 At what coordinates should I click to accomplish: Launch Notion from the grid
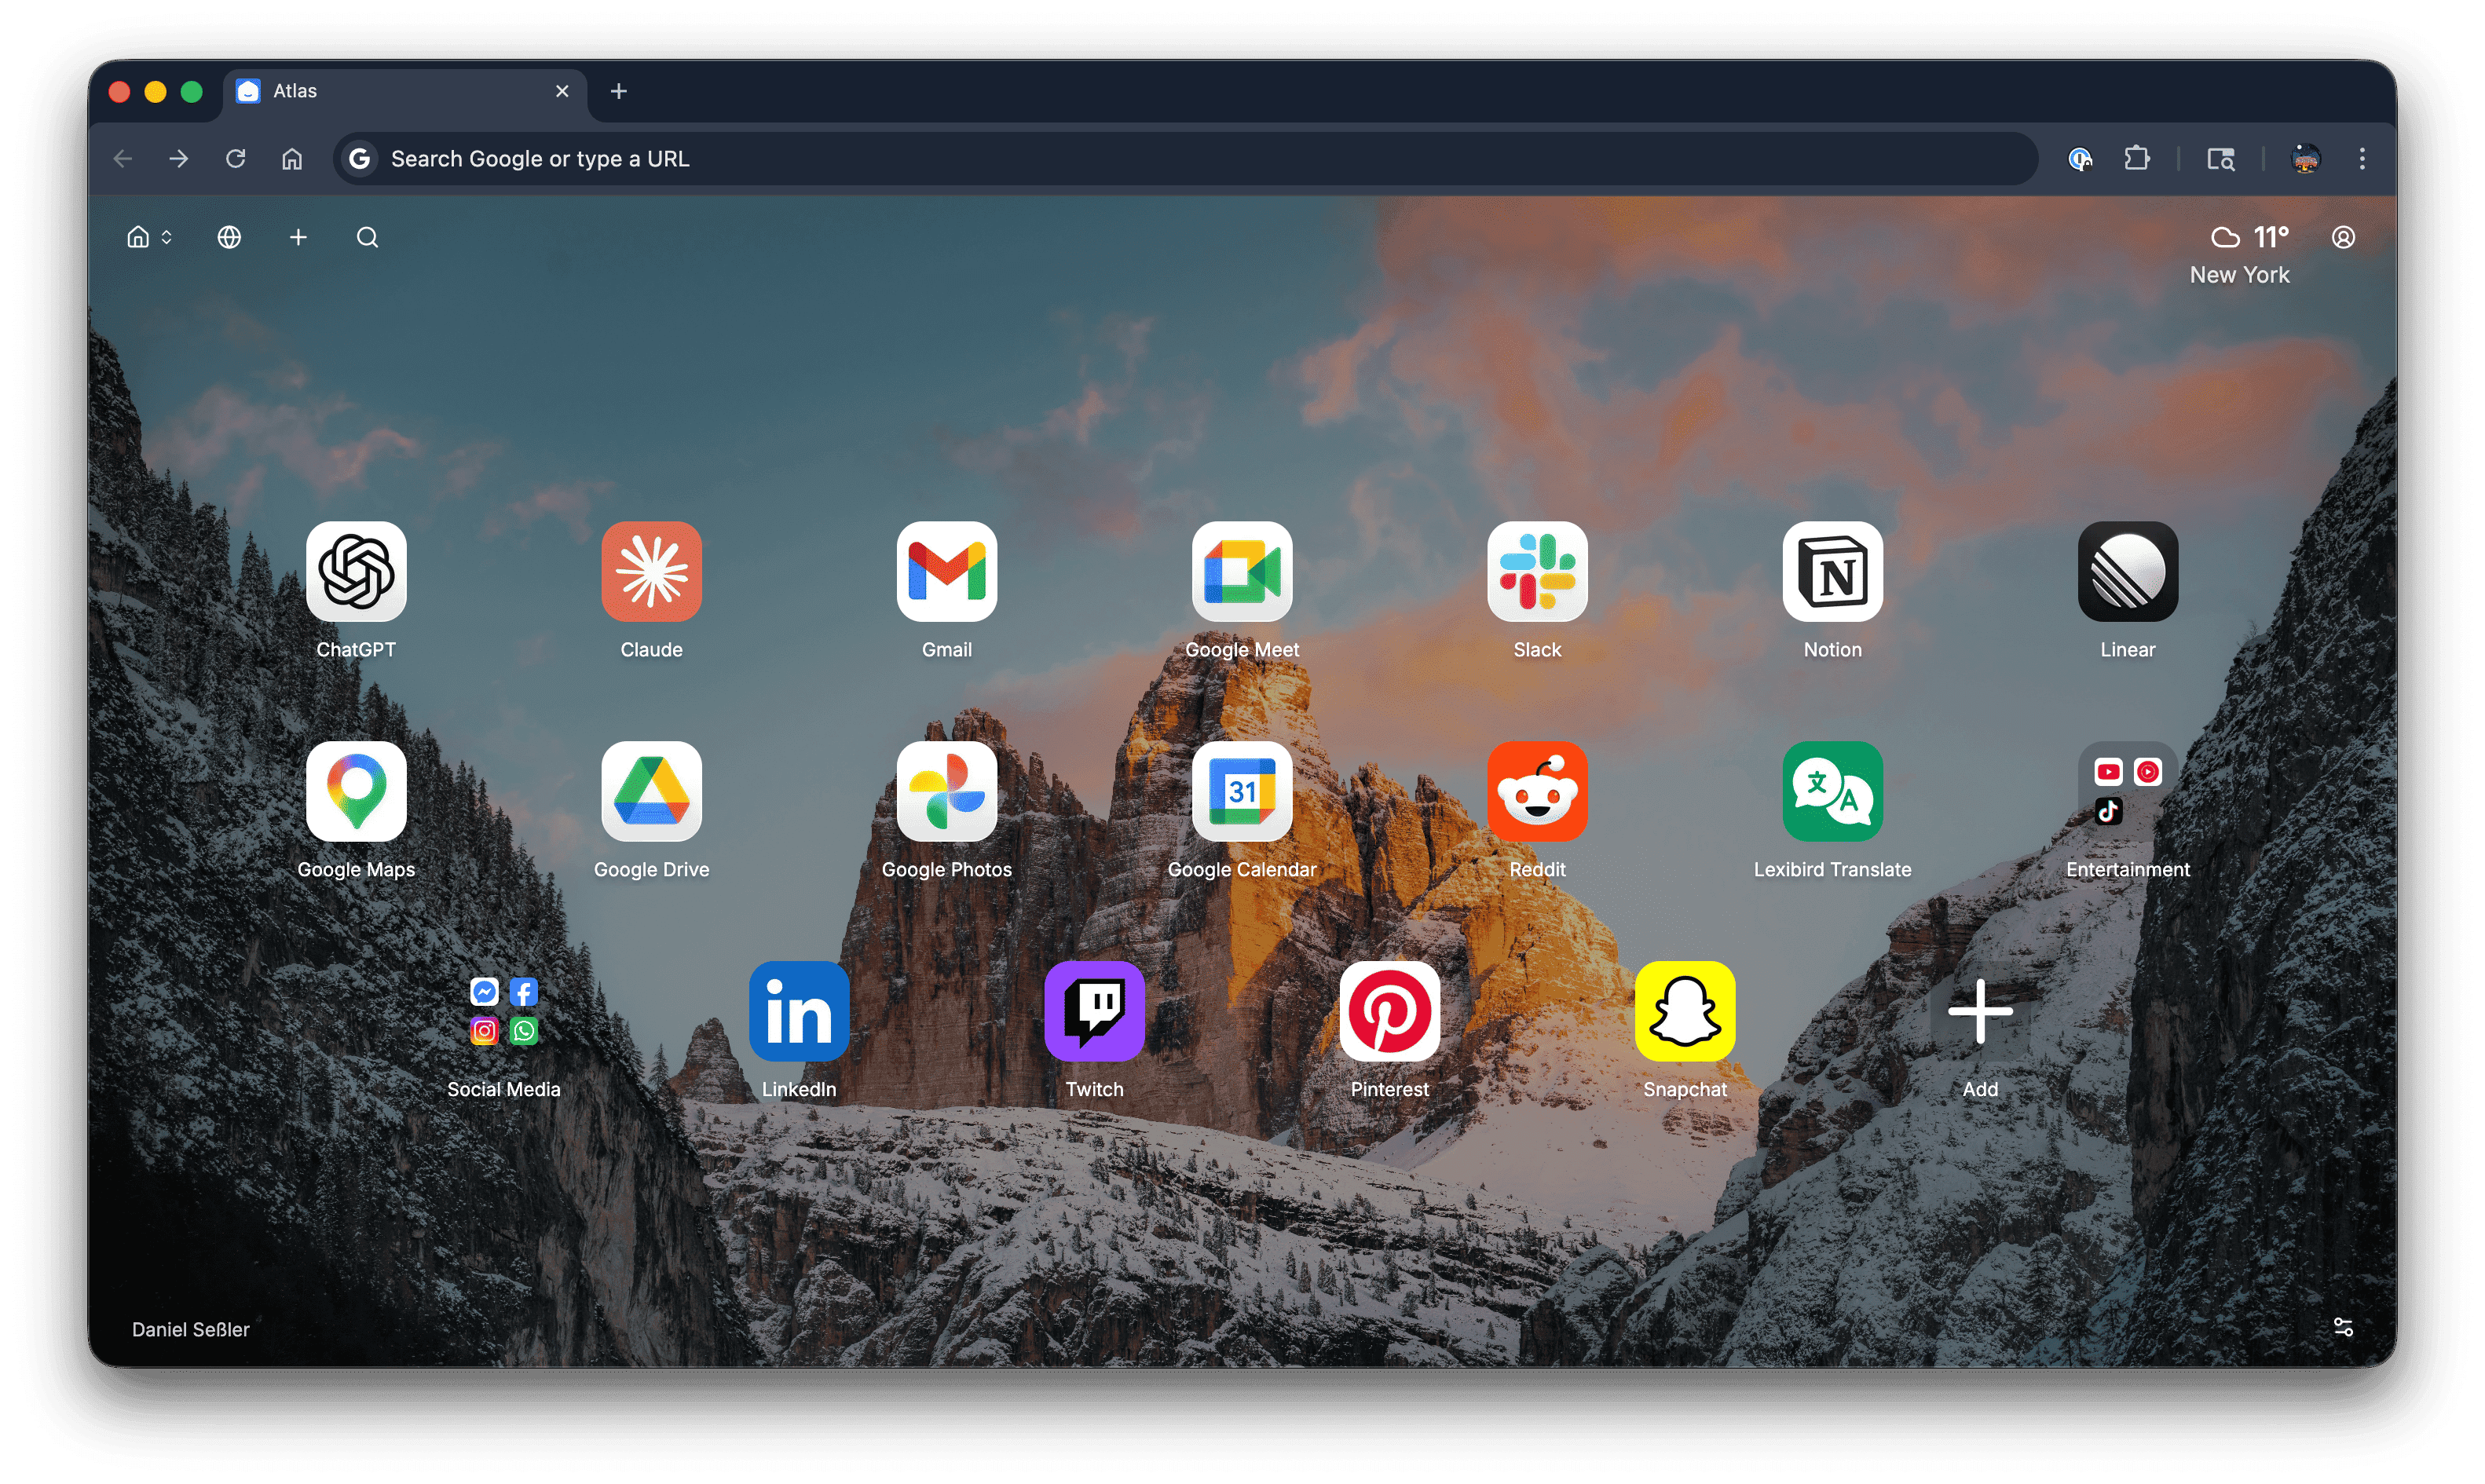pos(1832,571)
